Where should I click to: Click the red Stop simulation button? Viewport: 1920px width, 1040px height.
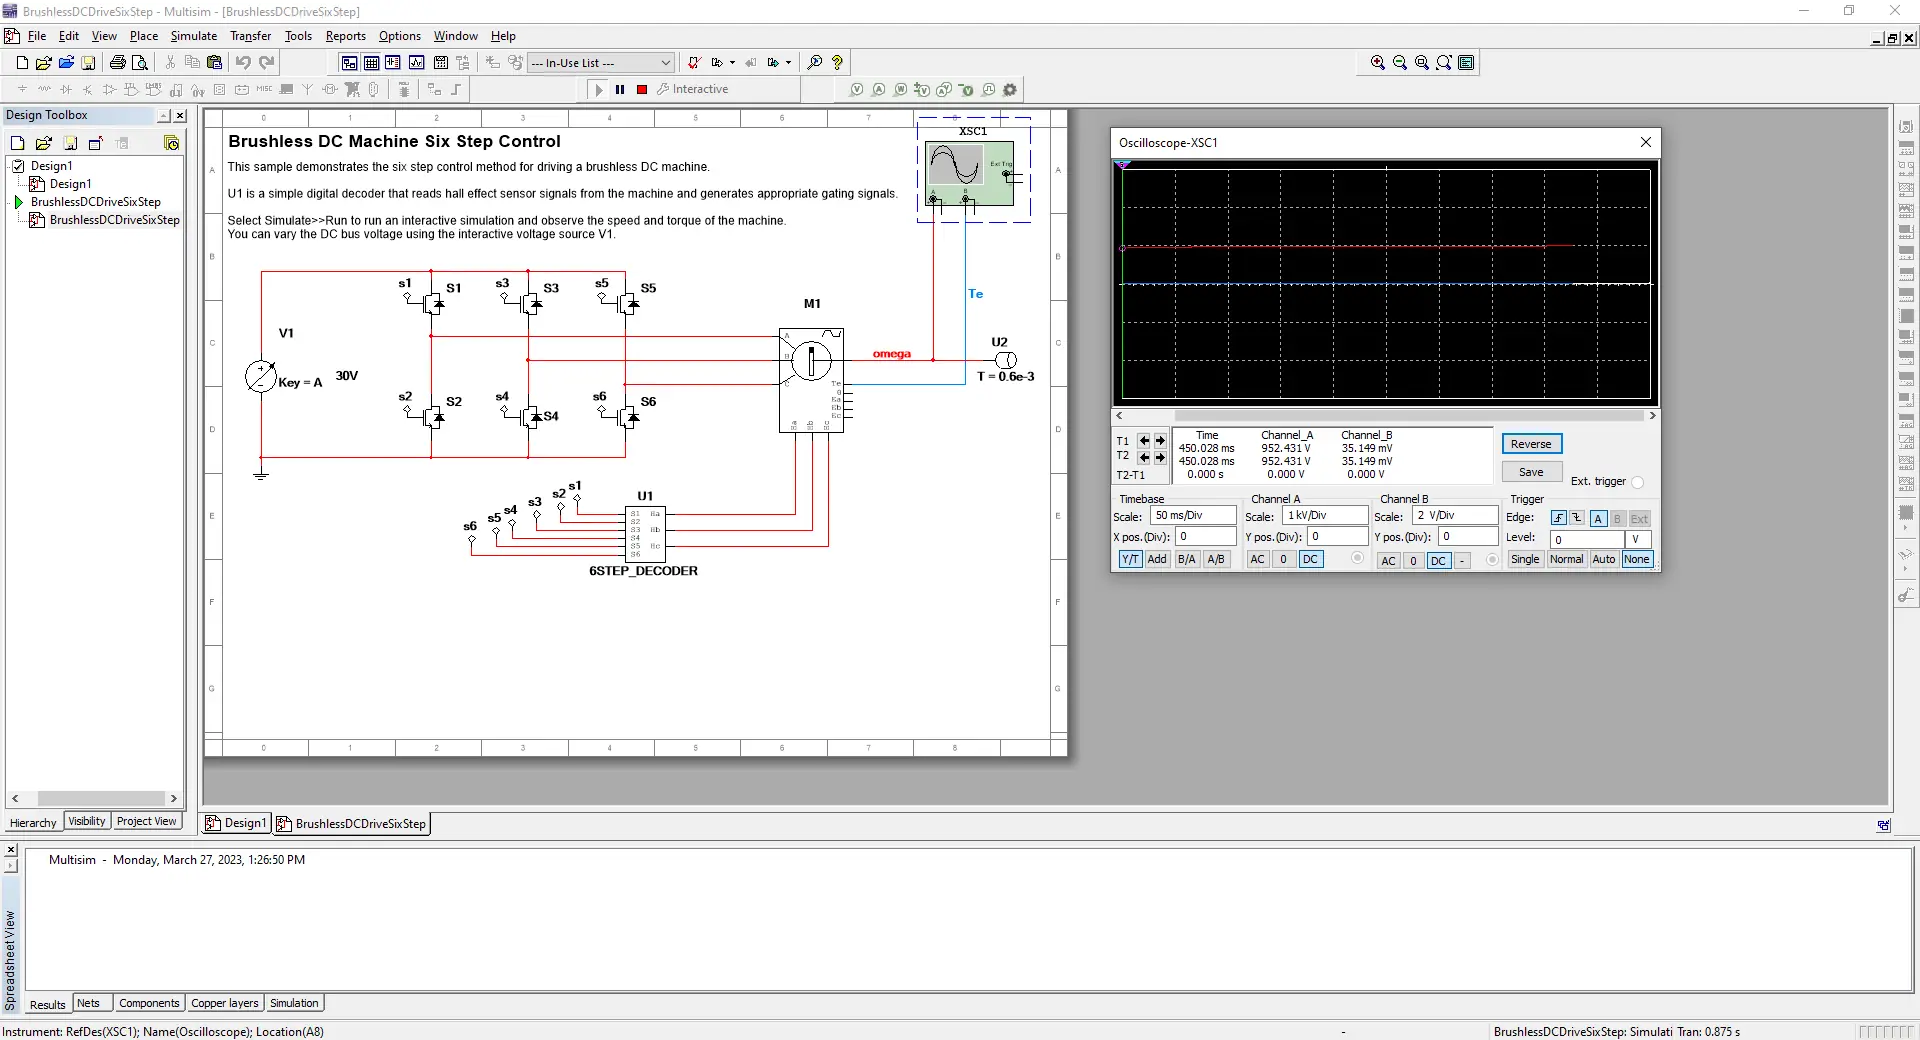tap(642, 90)
